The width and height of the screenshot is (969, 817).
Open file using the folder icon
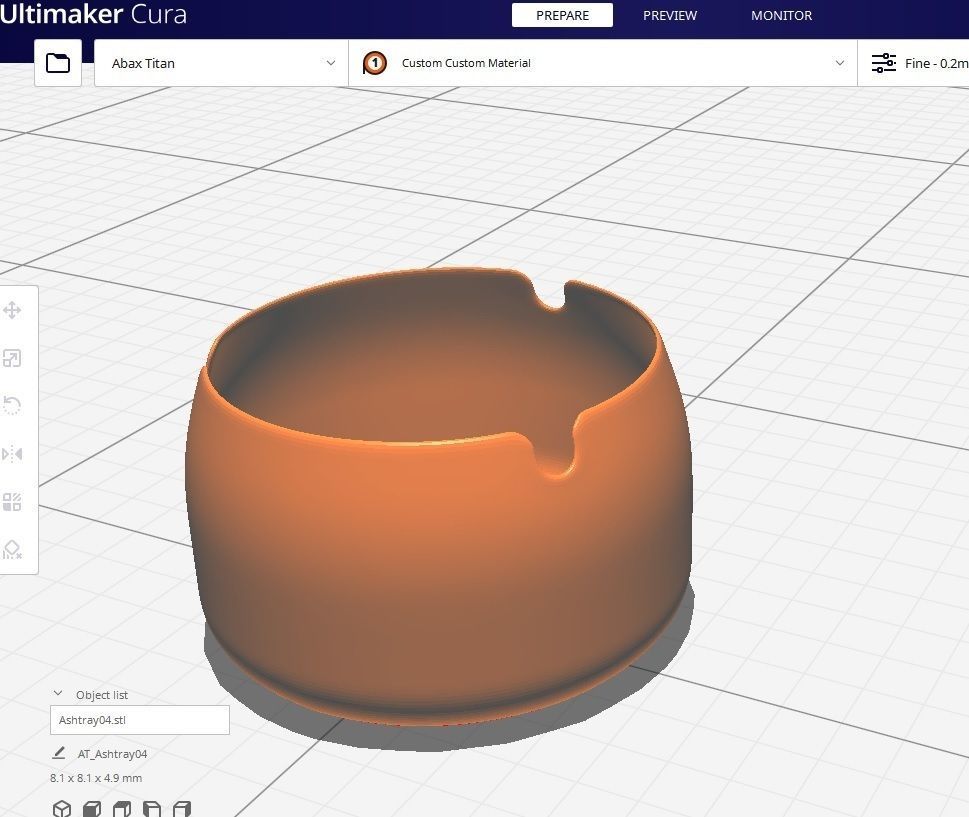[x=58, y=63]
